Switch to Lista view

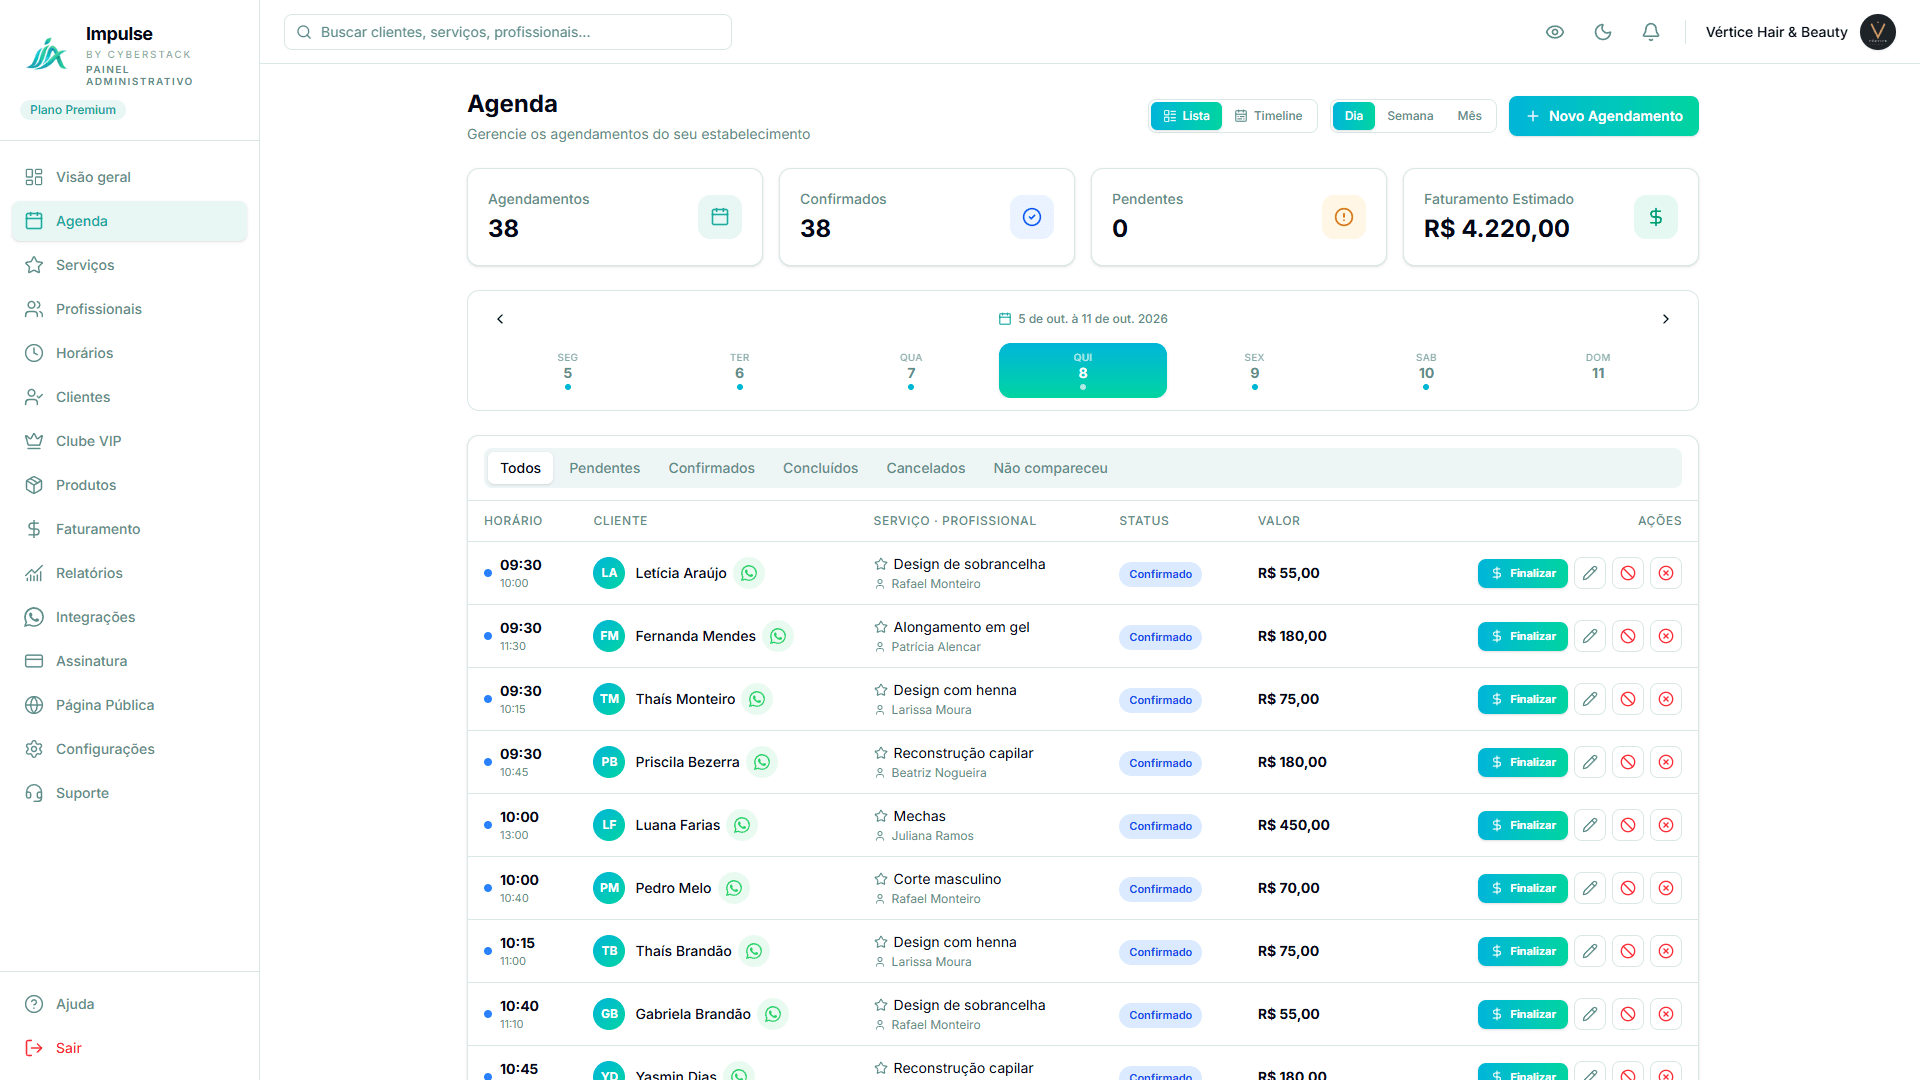pyautogui.click(x=1187, y=116)
